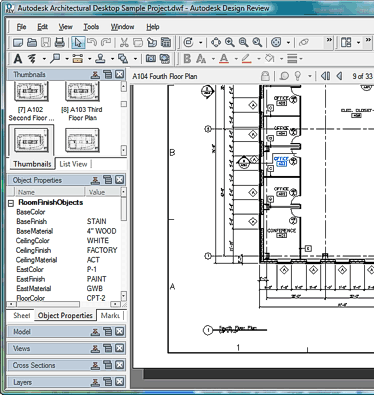This screenshot has width=374, height=395.
Task: Activate the Select arrow tool
Action: 78,42
